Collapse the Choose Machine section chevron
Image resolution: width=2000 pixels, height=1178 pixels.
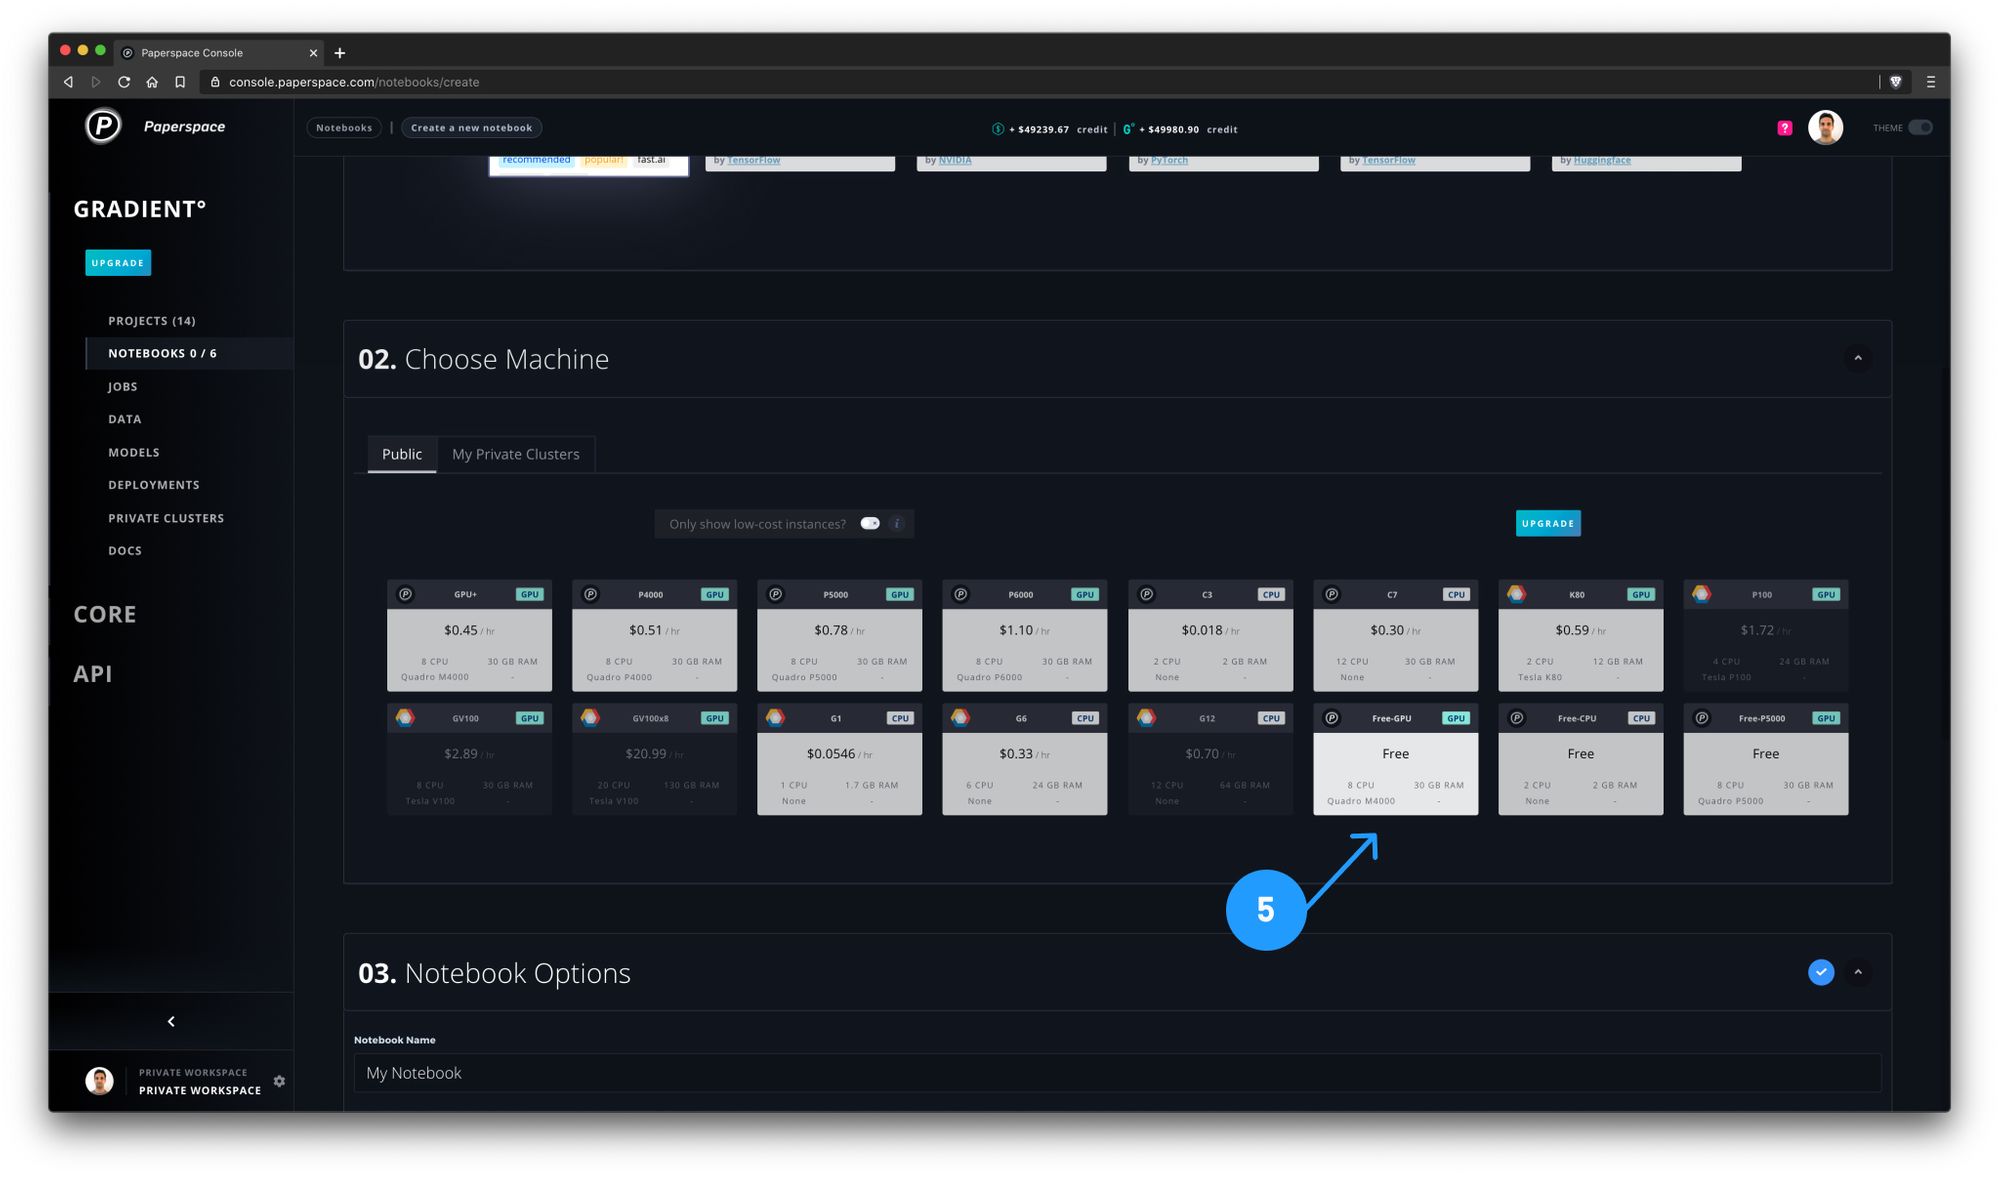coord(1858,358)
